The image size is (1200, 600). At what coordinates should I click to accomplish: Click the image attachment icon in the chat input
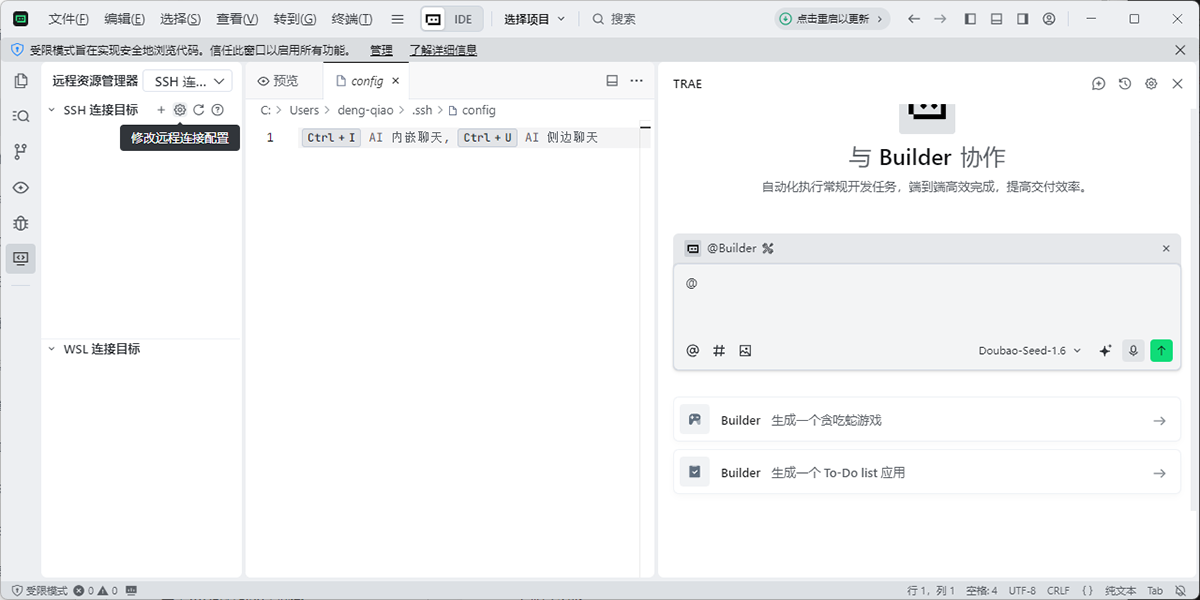pos(745,351)
